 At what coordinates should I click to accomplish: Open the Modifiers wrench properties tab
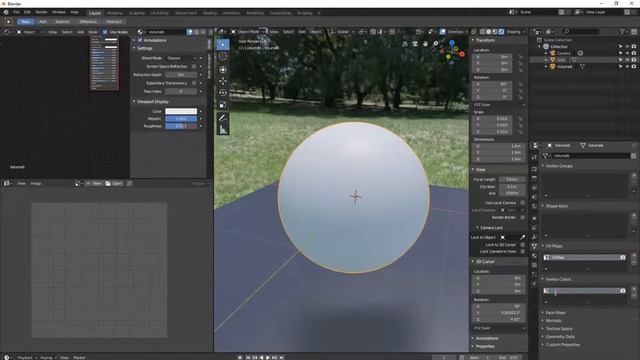534,237
